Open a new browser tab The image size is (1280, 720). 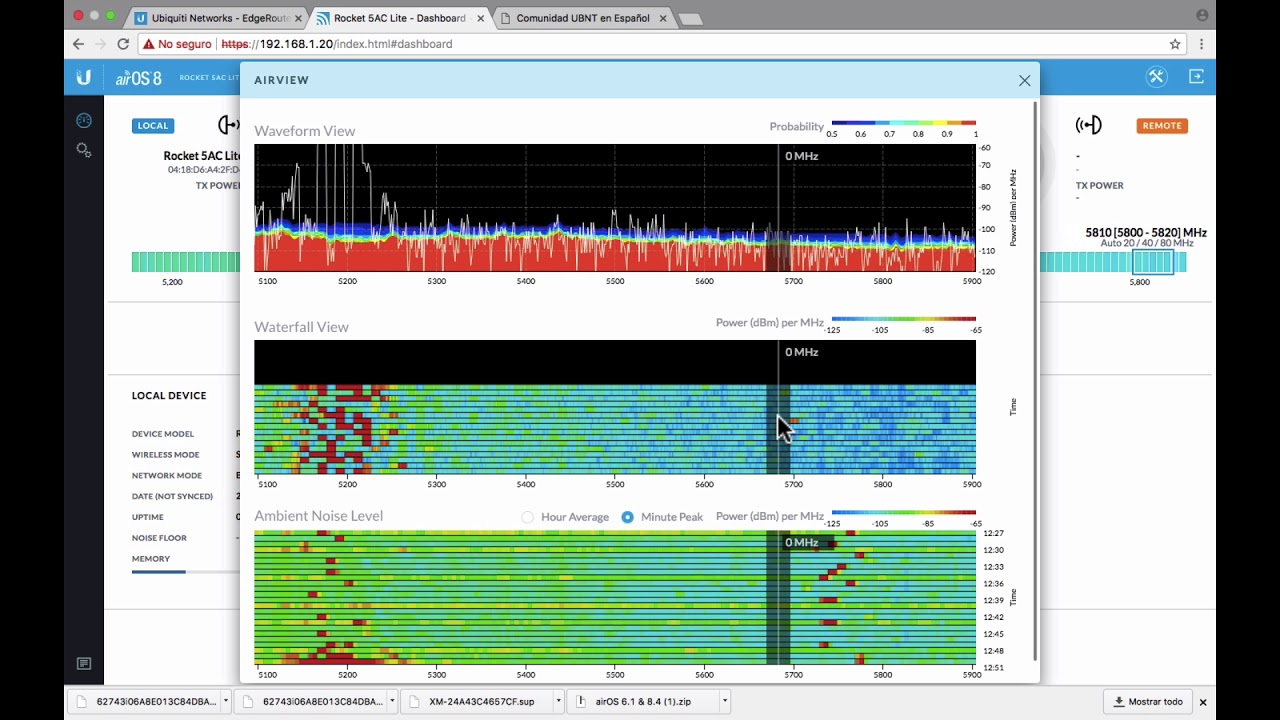click(690, 19)
